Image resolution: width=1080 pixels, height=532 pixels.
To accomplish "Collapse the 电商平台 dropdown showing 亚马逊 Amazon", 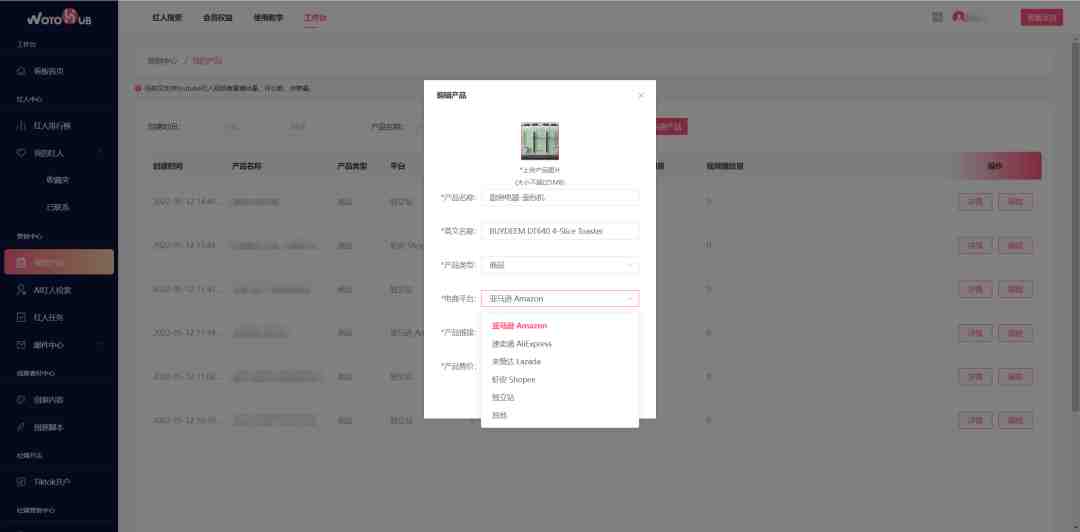I will tap(560, 298).
